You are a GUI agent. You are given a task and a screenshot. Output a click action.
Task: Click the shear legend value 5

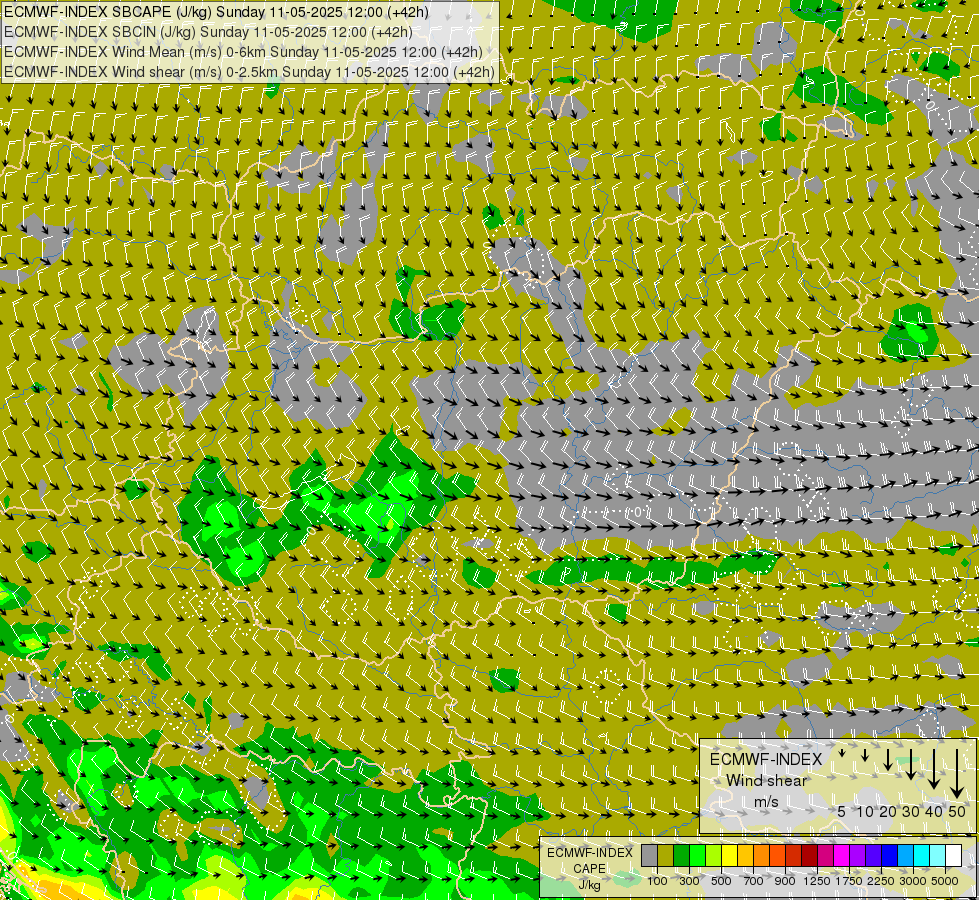842,811
